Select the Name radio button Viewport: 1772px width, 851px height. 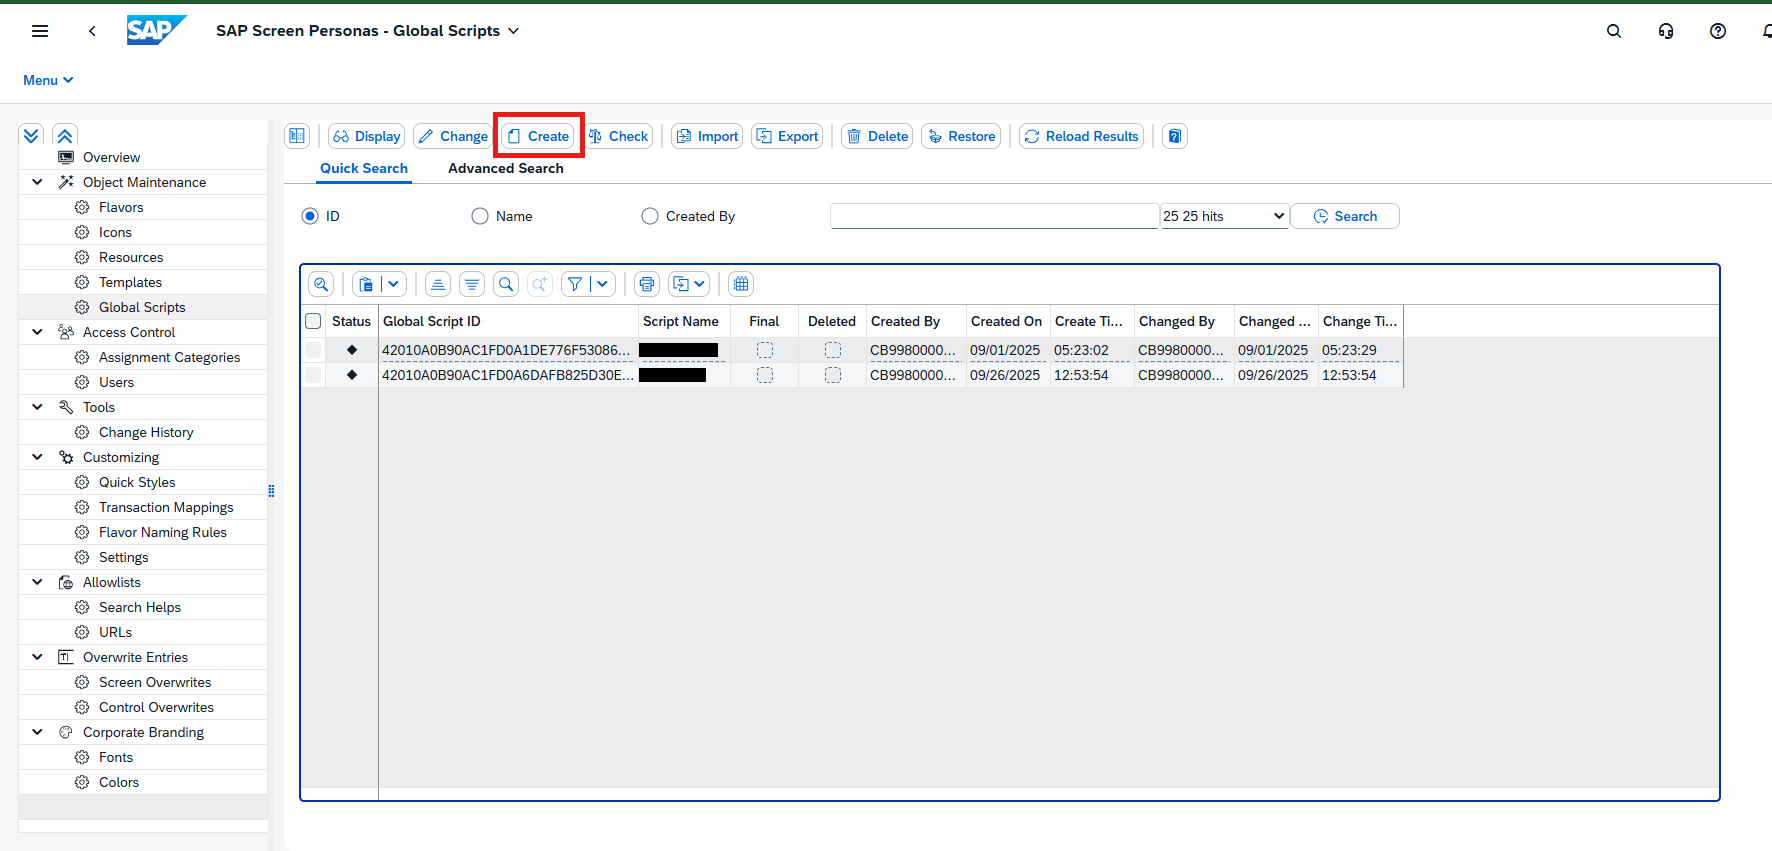point(480,216)
